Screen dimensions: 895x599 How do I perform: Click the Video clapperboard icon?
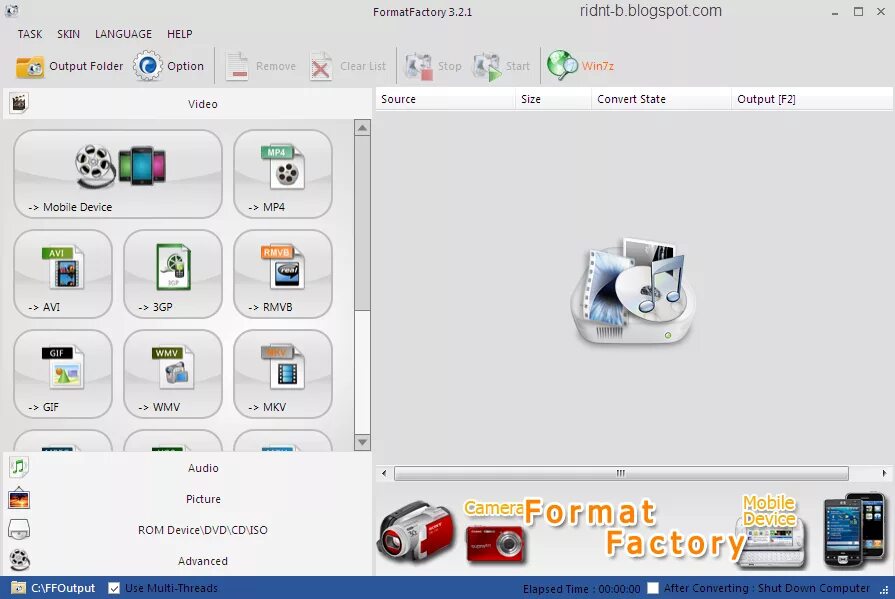click(19, 103)
